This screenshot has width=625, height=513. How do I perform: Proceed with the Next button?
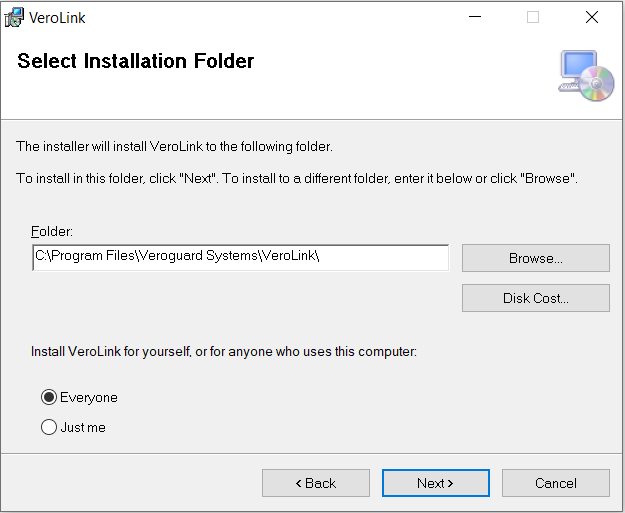[x=436, y=483]
